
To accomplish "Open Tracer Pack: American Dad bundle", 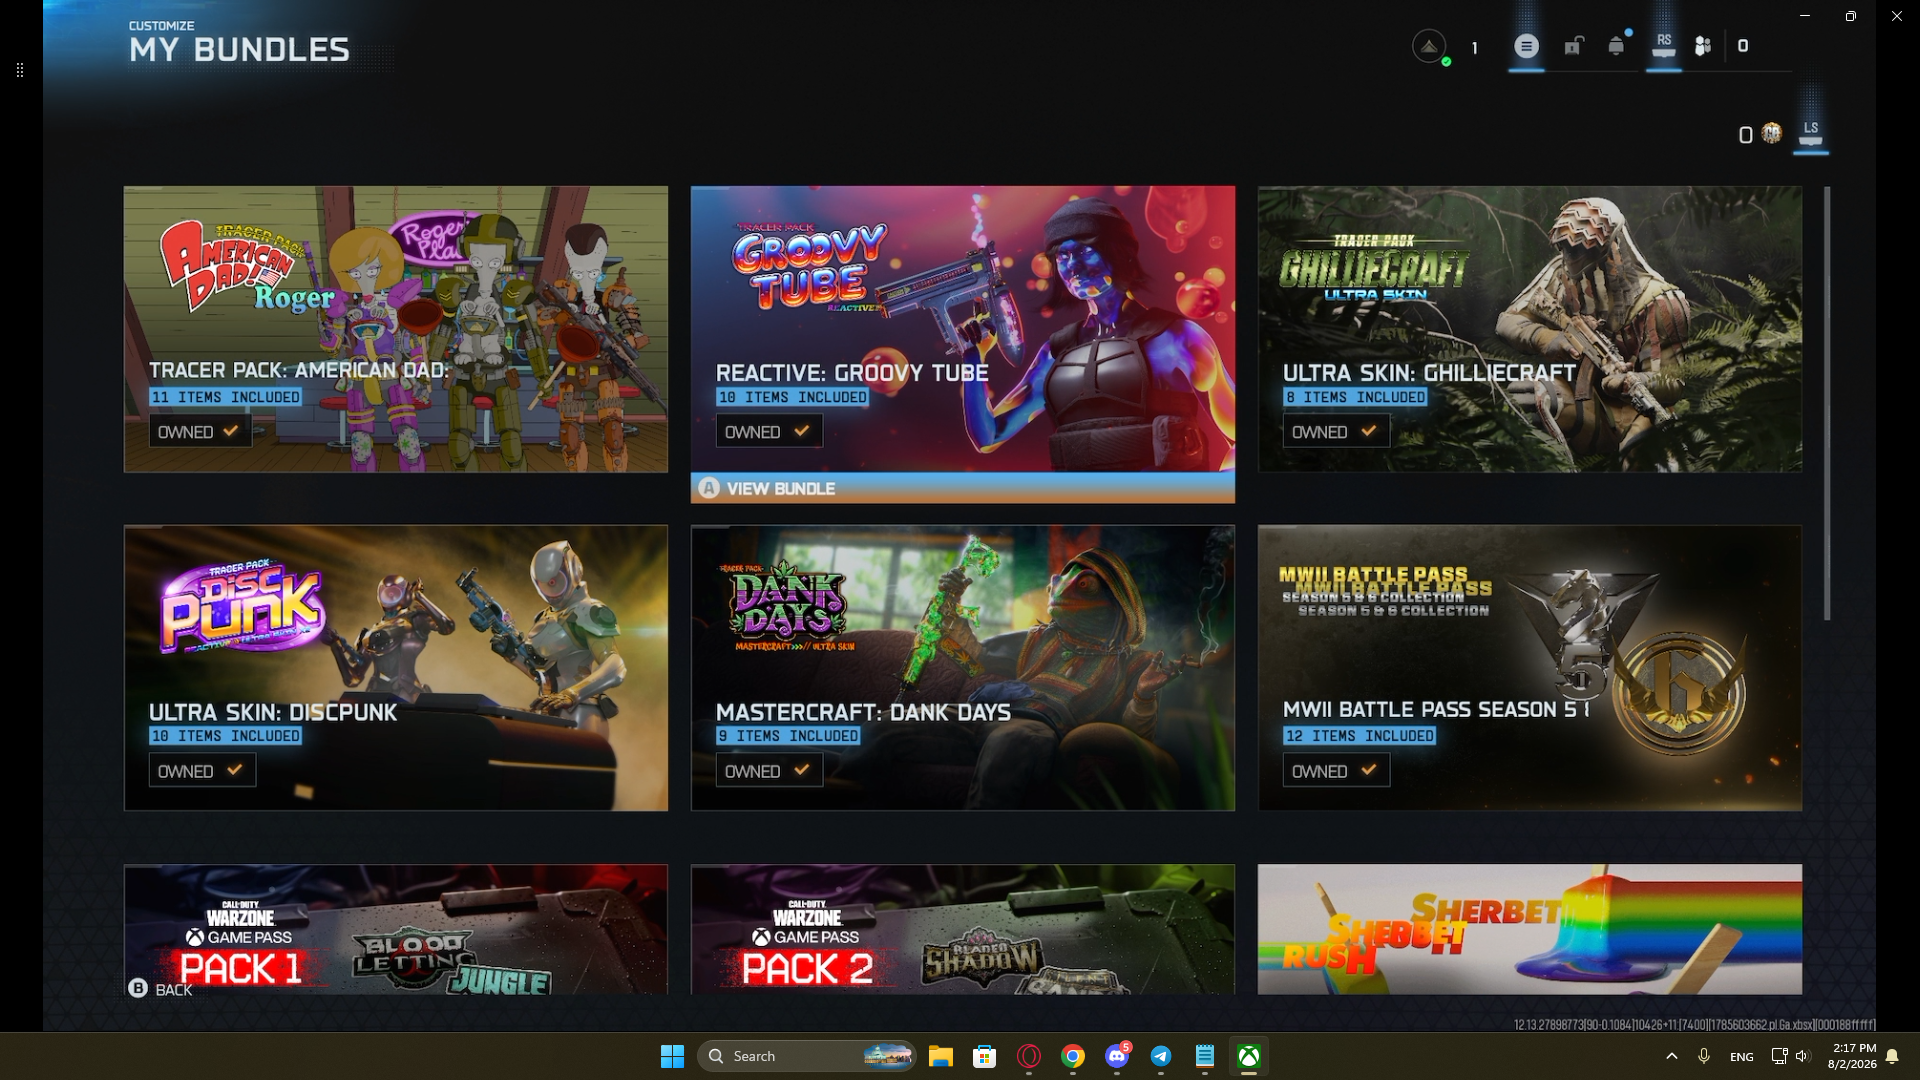I will (396, 329).
